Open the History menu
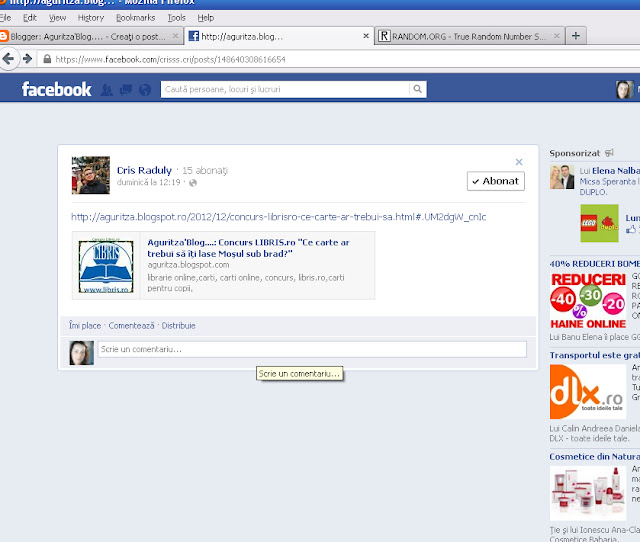Viewport: 640px width, 542px height. click(91, 18)
